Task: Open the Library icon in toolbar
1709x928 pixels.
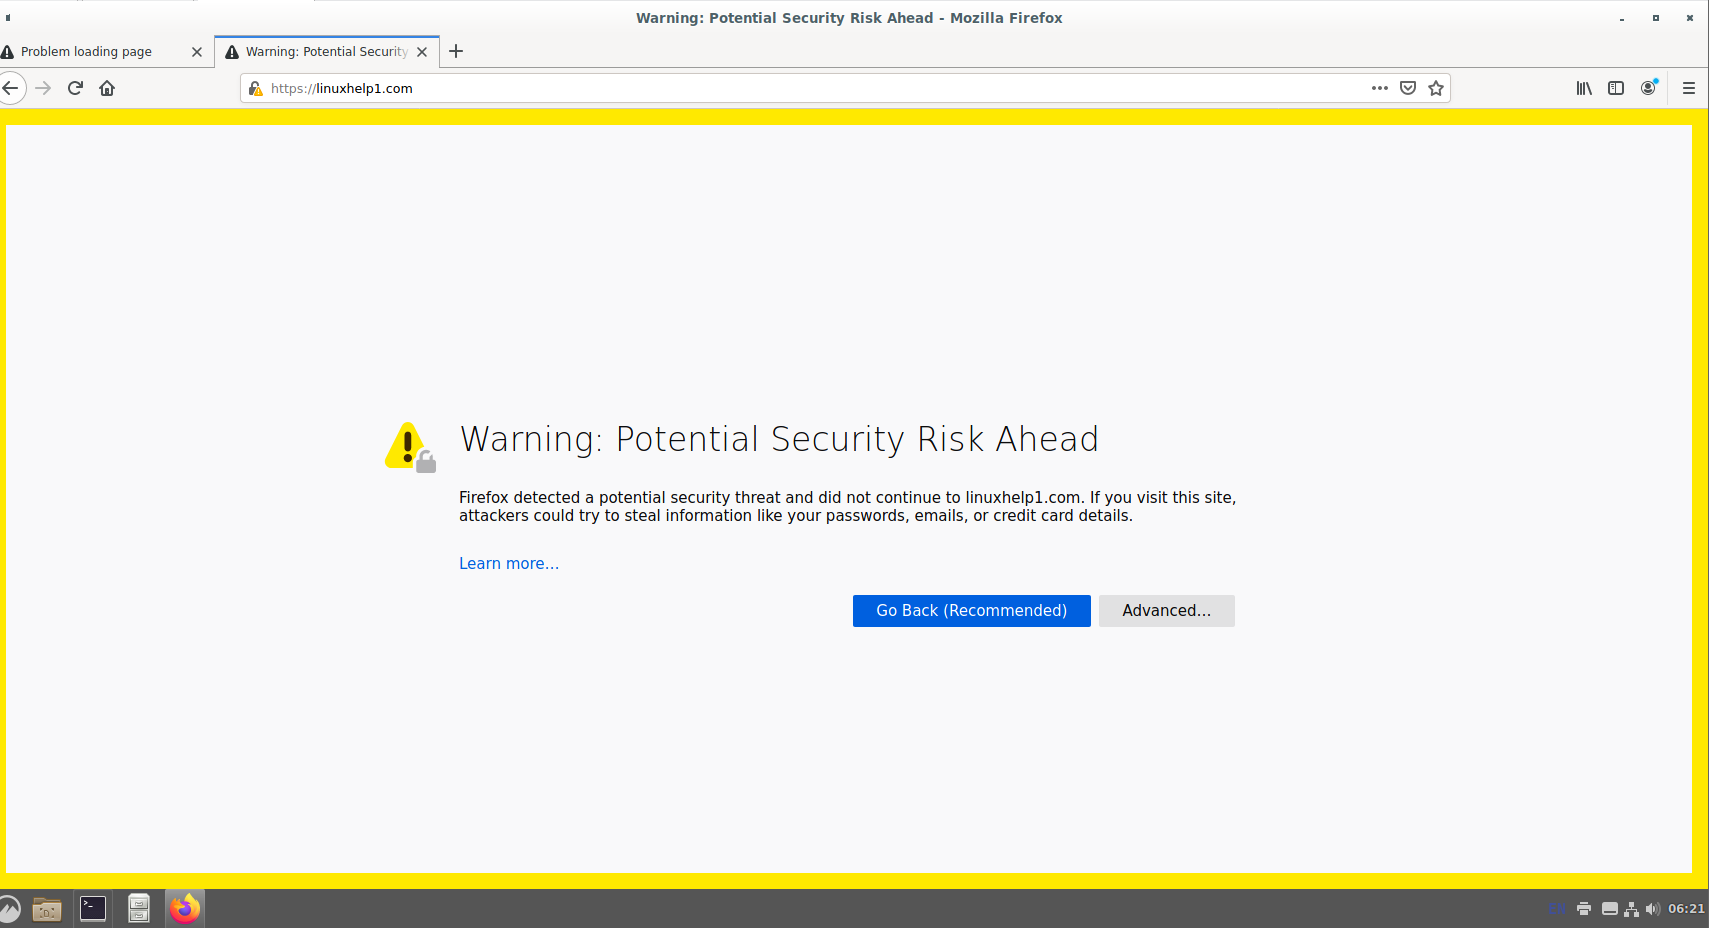Action: pos(1584,88)
